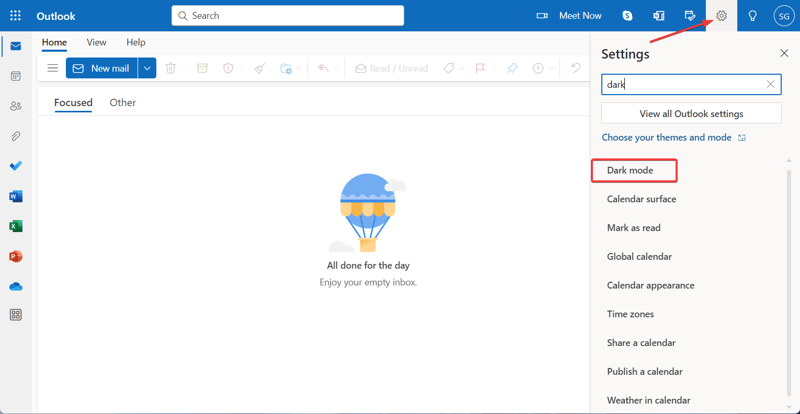Open OneDrive from the sidebar
Image resolution: width=800 pixels, height=414 pixels.
(x=16, y=286)
